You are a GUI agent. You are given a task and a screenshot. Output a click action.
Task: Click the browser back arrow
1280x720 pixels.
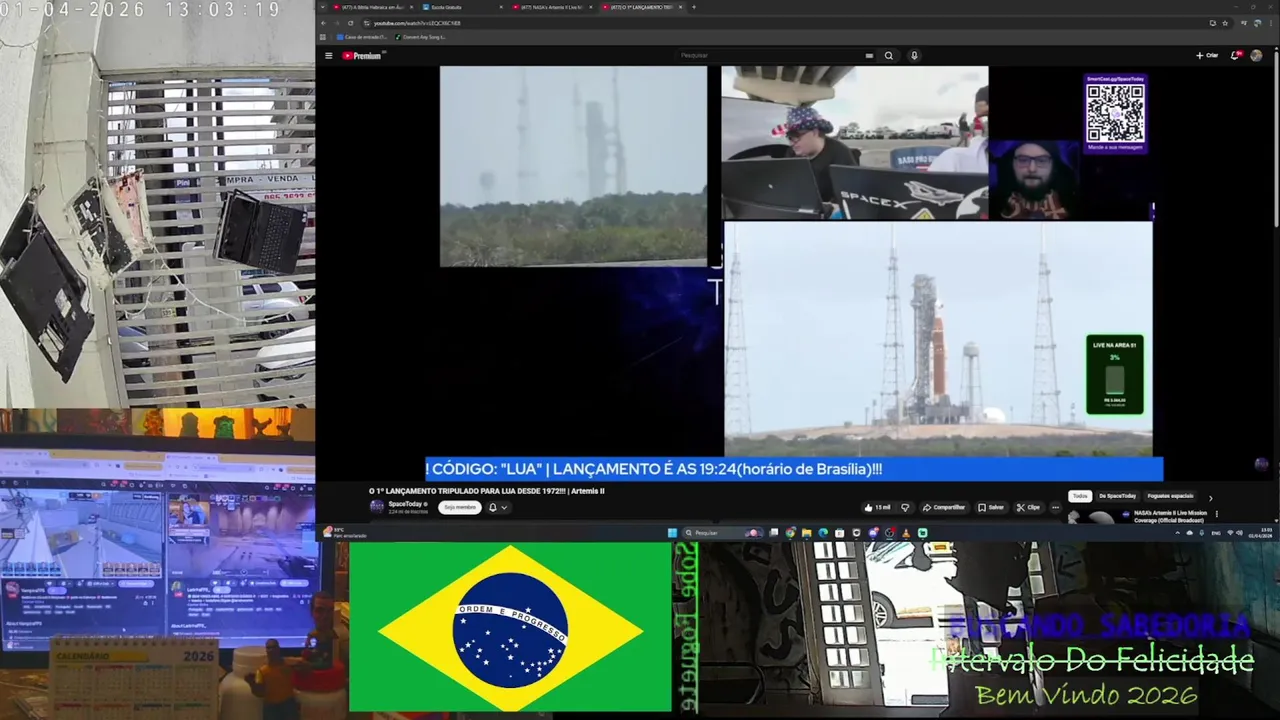click(324, 23)
